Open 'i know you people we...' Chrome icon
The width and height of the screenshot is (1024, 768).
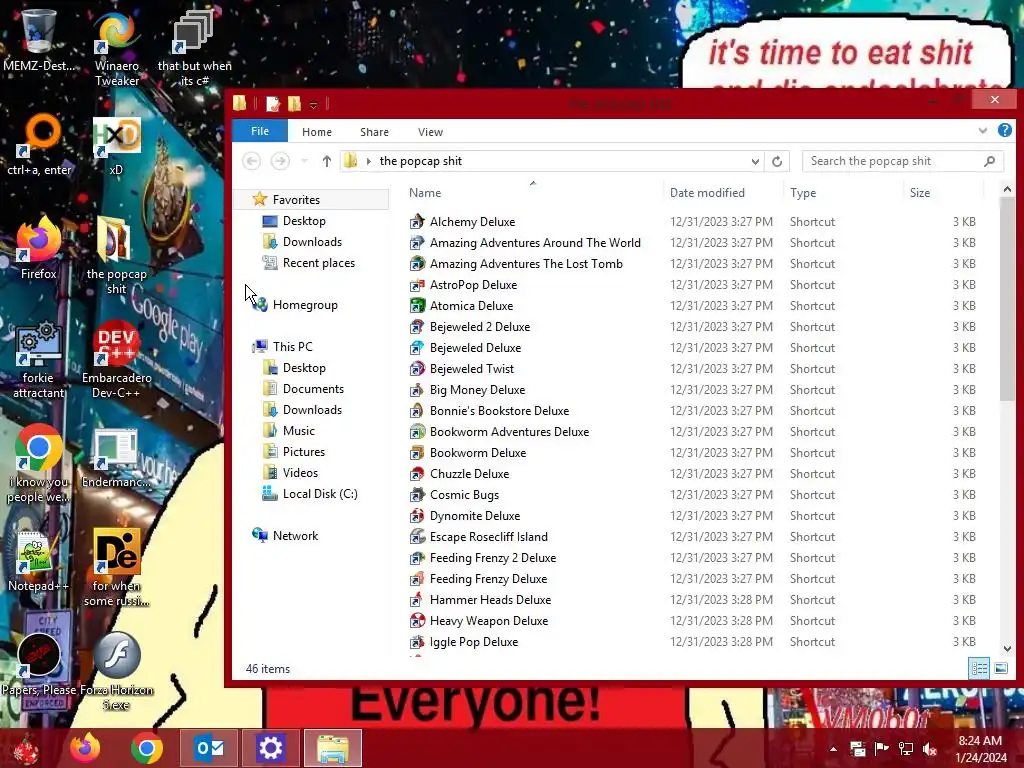[x=39, y=464]
